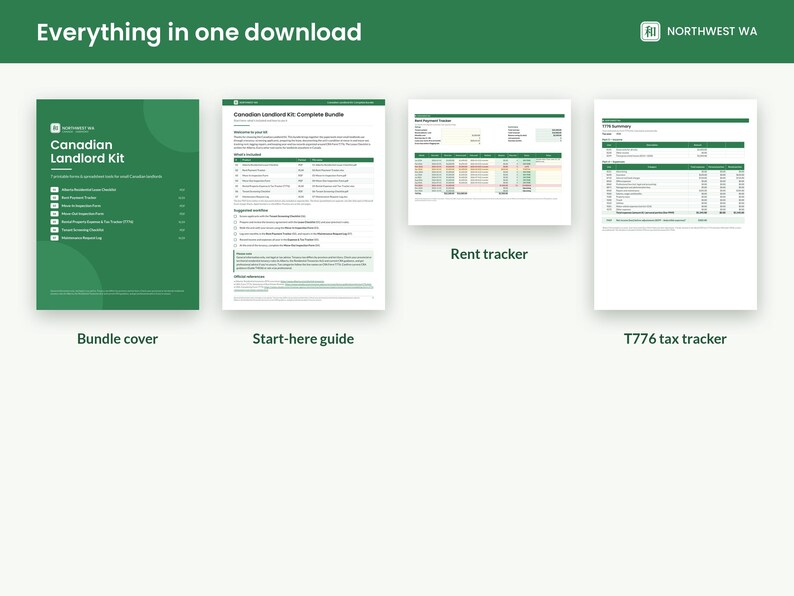Viewport: 794px width, 596px height.
Task: Click 'Canadian Landlord Kit: Complete Bundle' guide title
Action: (x=289, y=115)
